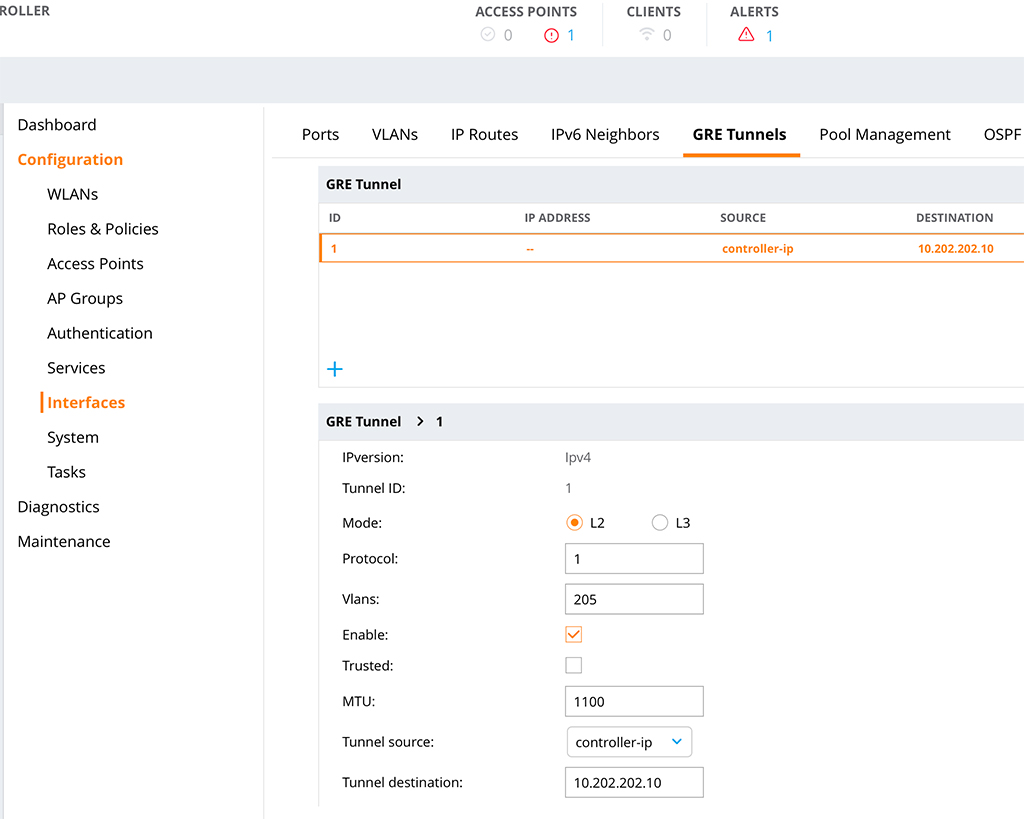1024x819 pixels.
Task: Check the Trusted checkbox
Action: (573, 665)
